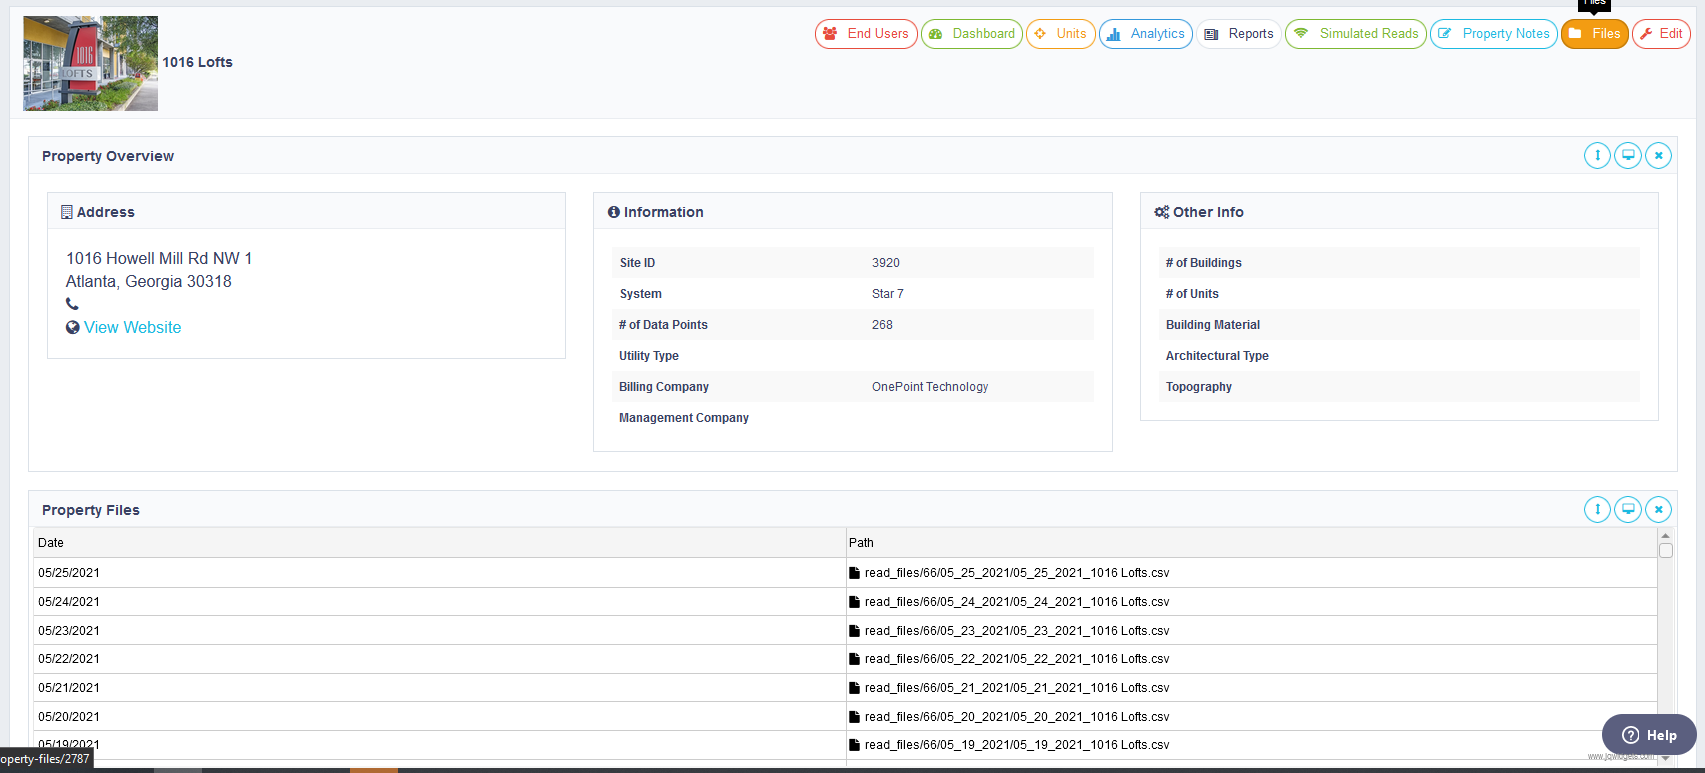
Task: Open Analytics from the top bar
Action: click(1145, 34)
